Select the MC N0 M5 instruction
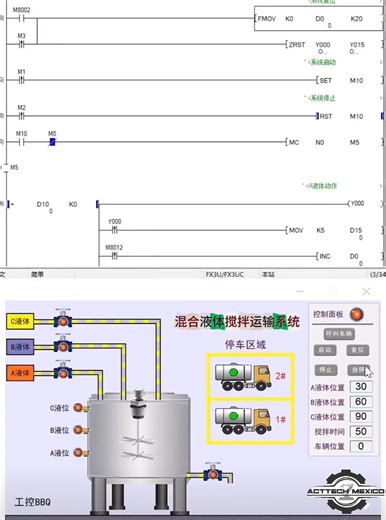This screenshot has width=386, height=520. (x=335, y=142)
